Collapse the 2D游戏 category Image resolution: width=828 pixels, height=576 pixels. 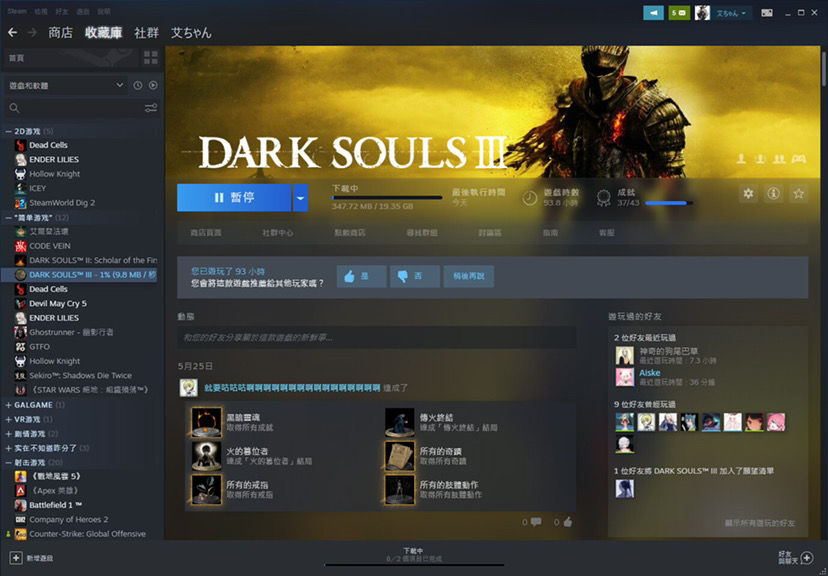tap(8, 131)
